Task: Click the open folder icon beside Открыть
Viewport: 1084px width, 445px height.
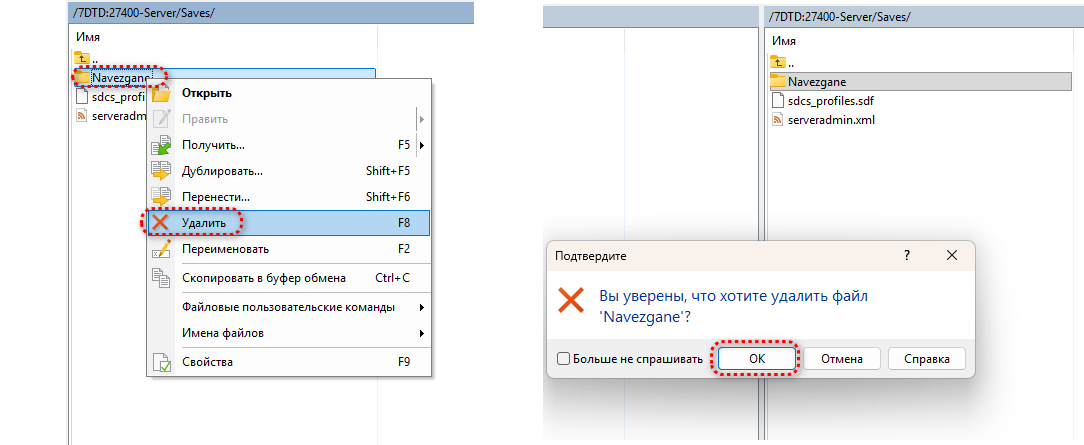Action: [160, 93]
